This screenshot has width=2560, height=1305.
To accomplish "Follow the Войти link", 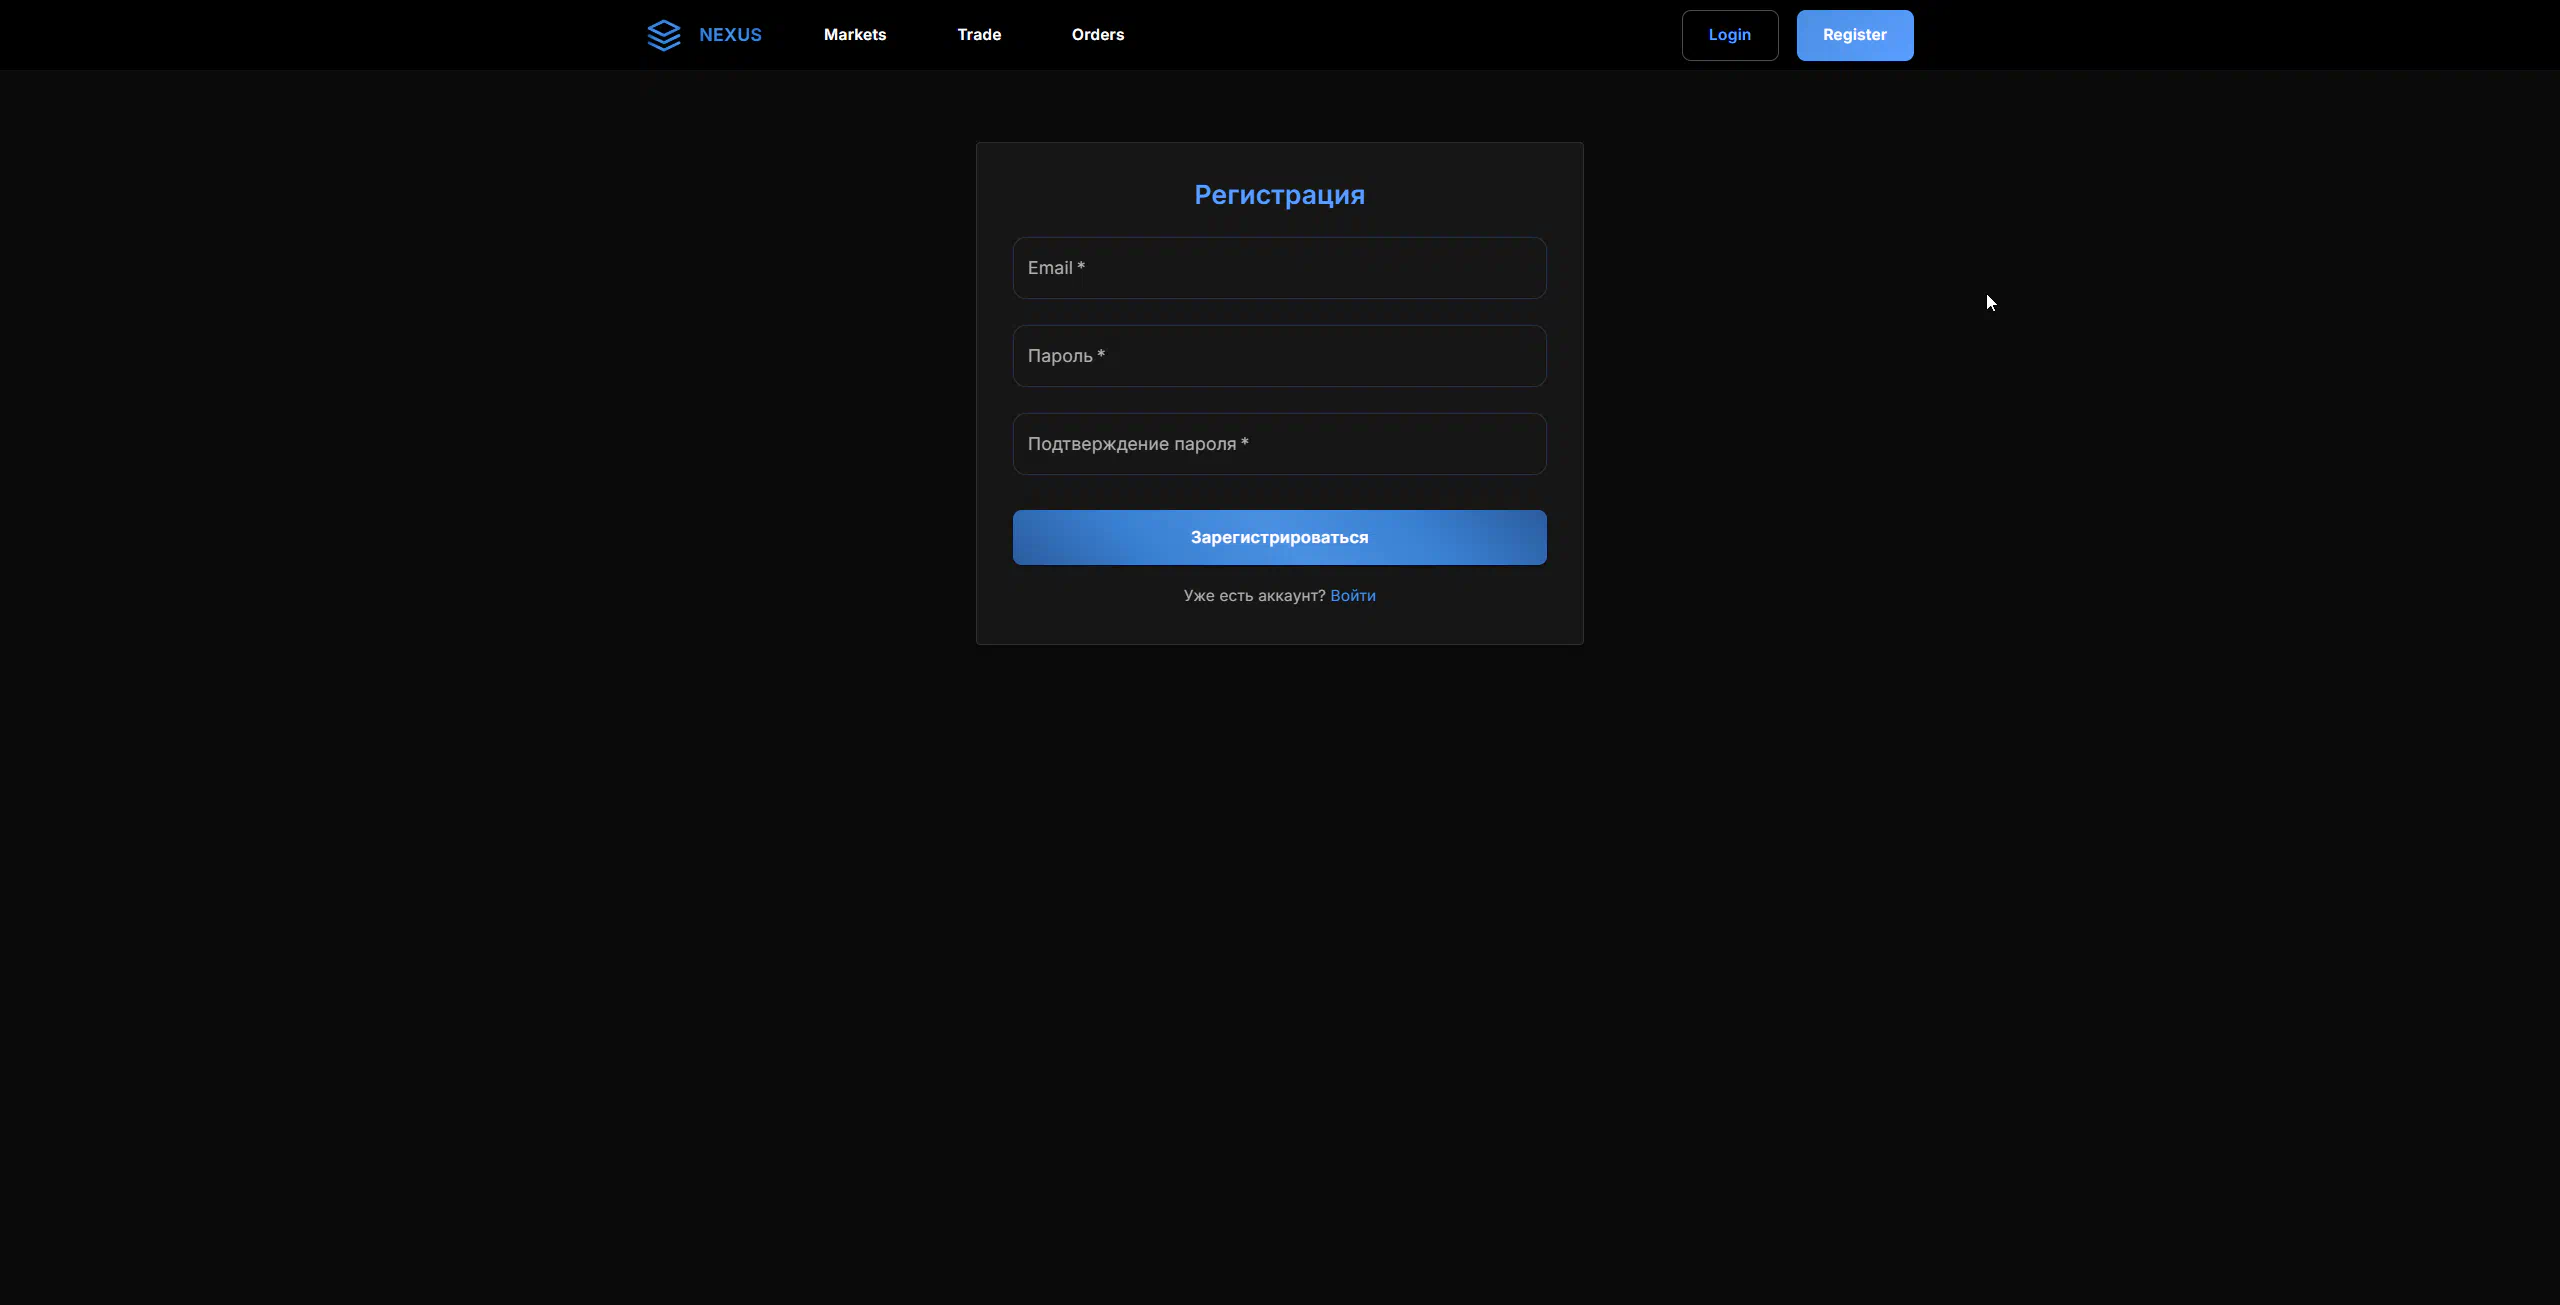I will [x=1352, y=596].
